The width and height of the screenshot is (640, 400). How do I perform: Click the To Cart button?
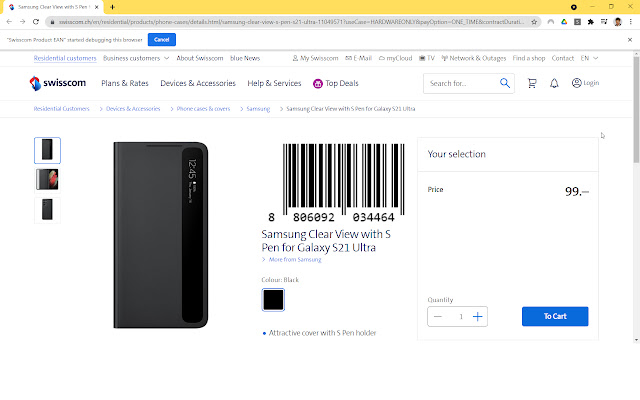click(x=555, y=316)
